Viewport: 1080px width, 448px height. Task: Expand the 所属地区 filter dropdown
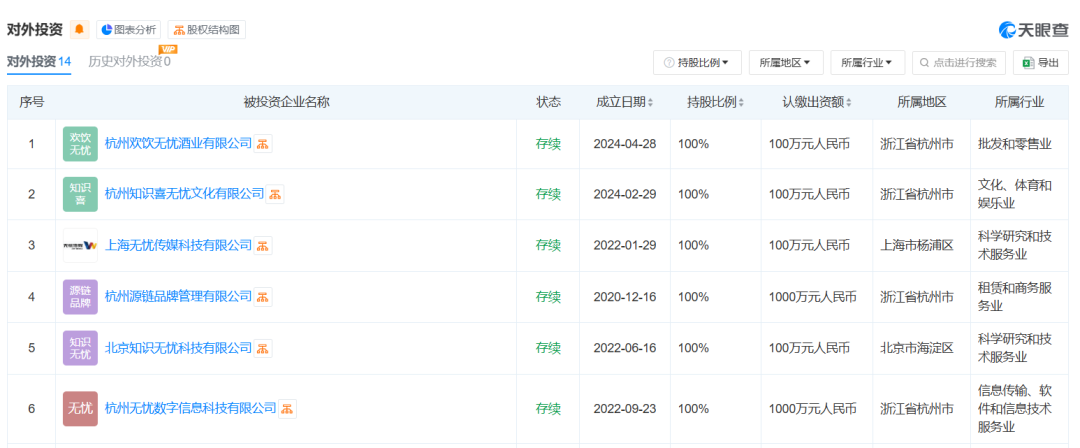[x=784, y=63]
